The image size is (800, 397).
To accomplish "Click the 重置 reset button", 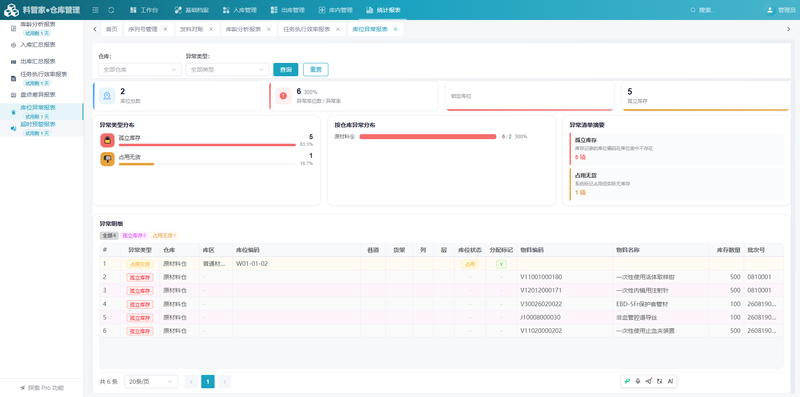I will tap(316, 69).
